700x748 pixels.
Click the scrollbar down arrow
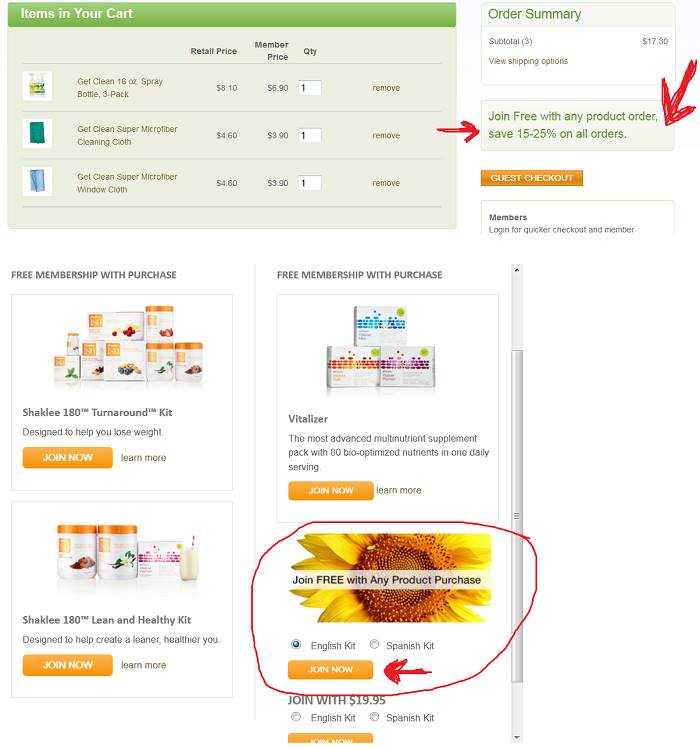click(x=517, y=738)
